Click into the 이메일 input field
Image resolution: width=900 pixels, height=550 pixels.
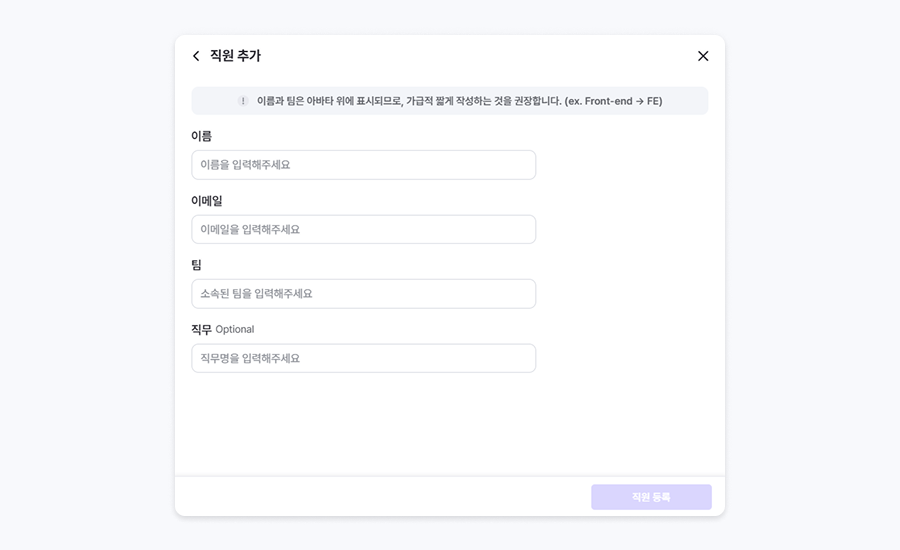point(363,229)
